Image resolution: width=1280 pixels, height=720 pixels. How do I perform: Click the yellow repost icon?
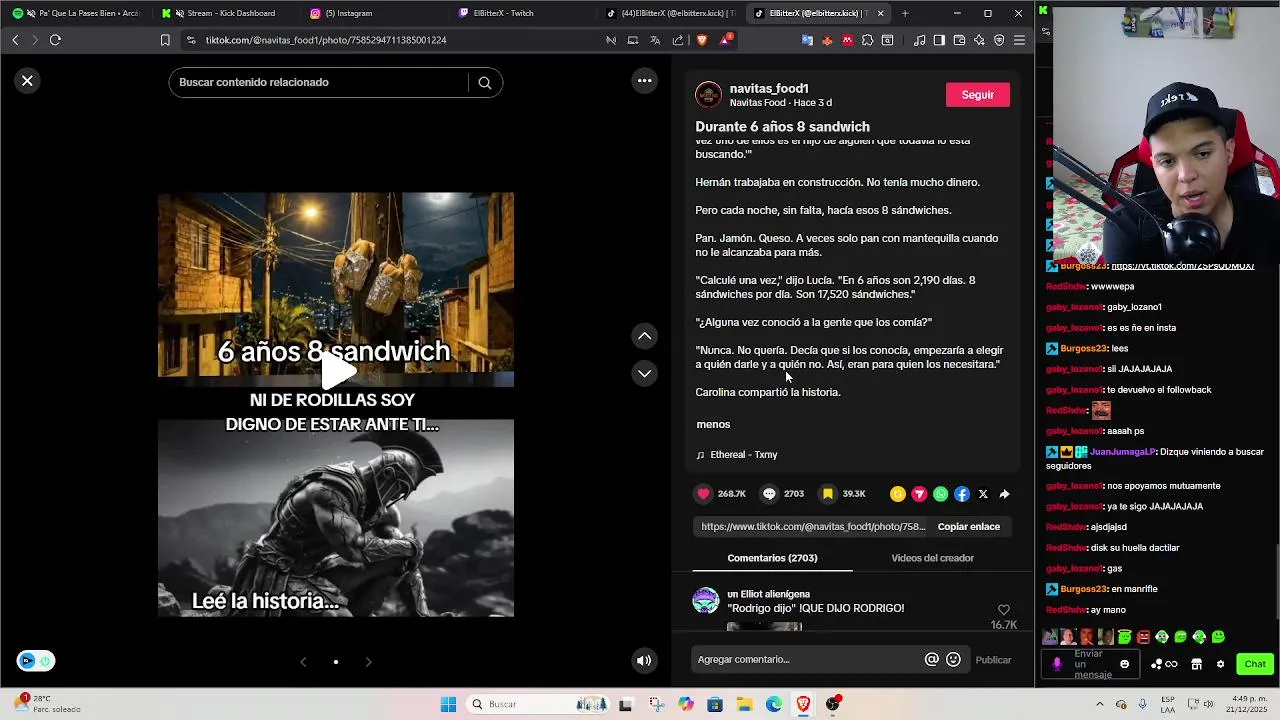click(x=898, y=494)
